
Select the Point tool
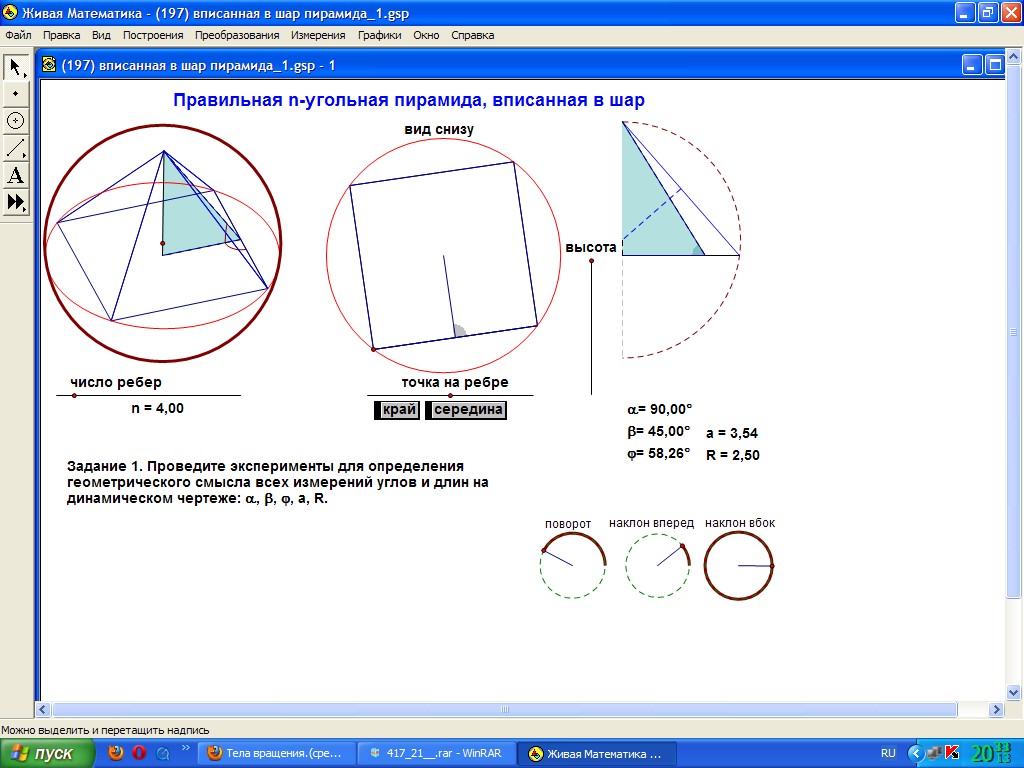pos(15,93)
